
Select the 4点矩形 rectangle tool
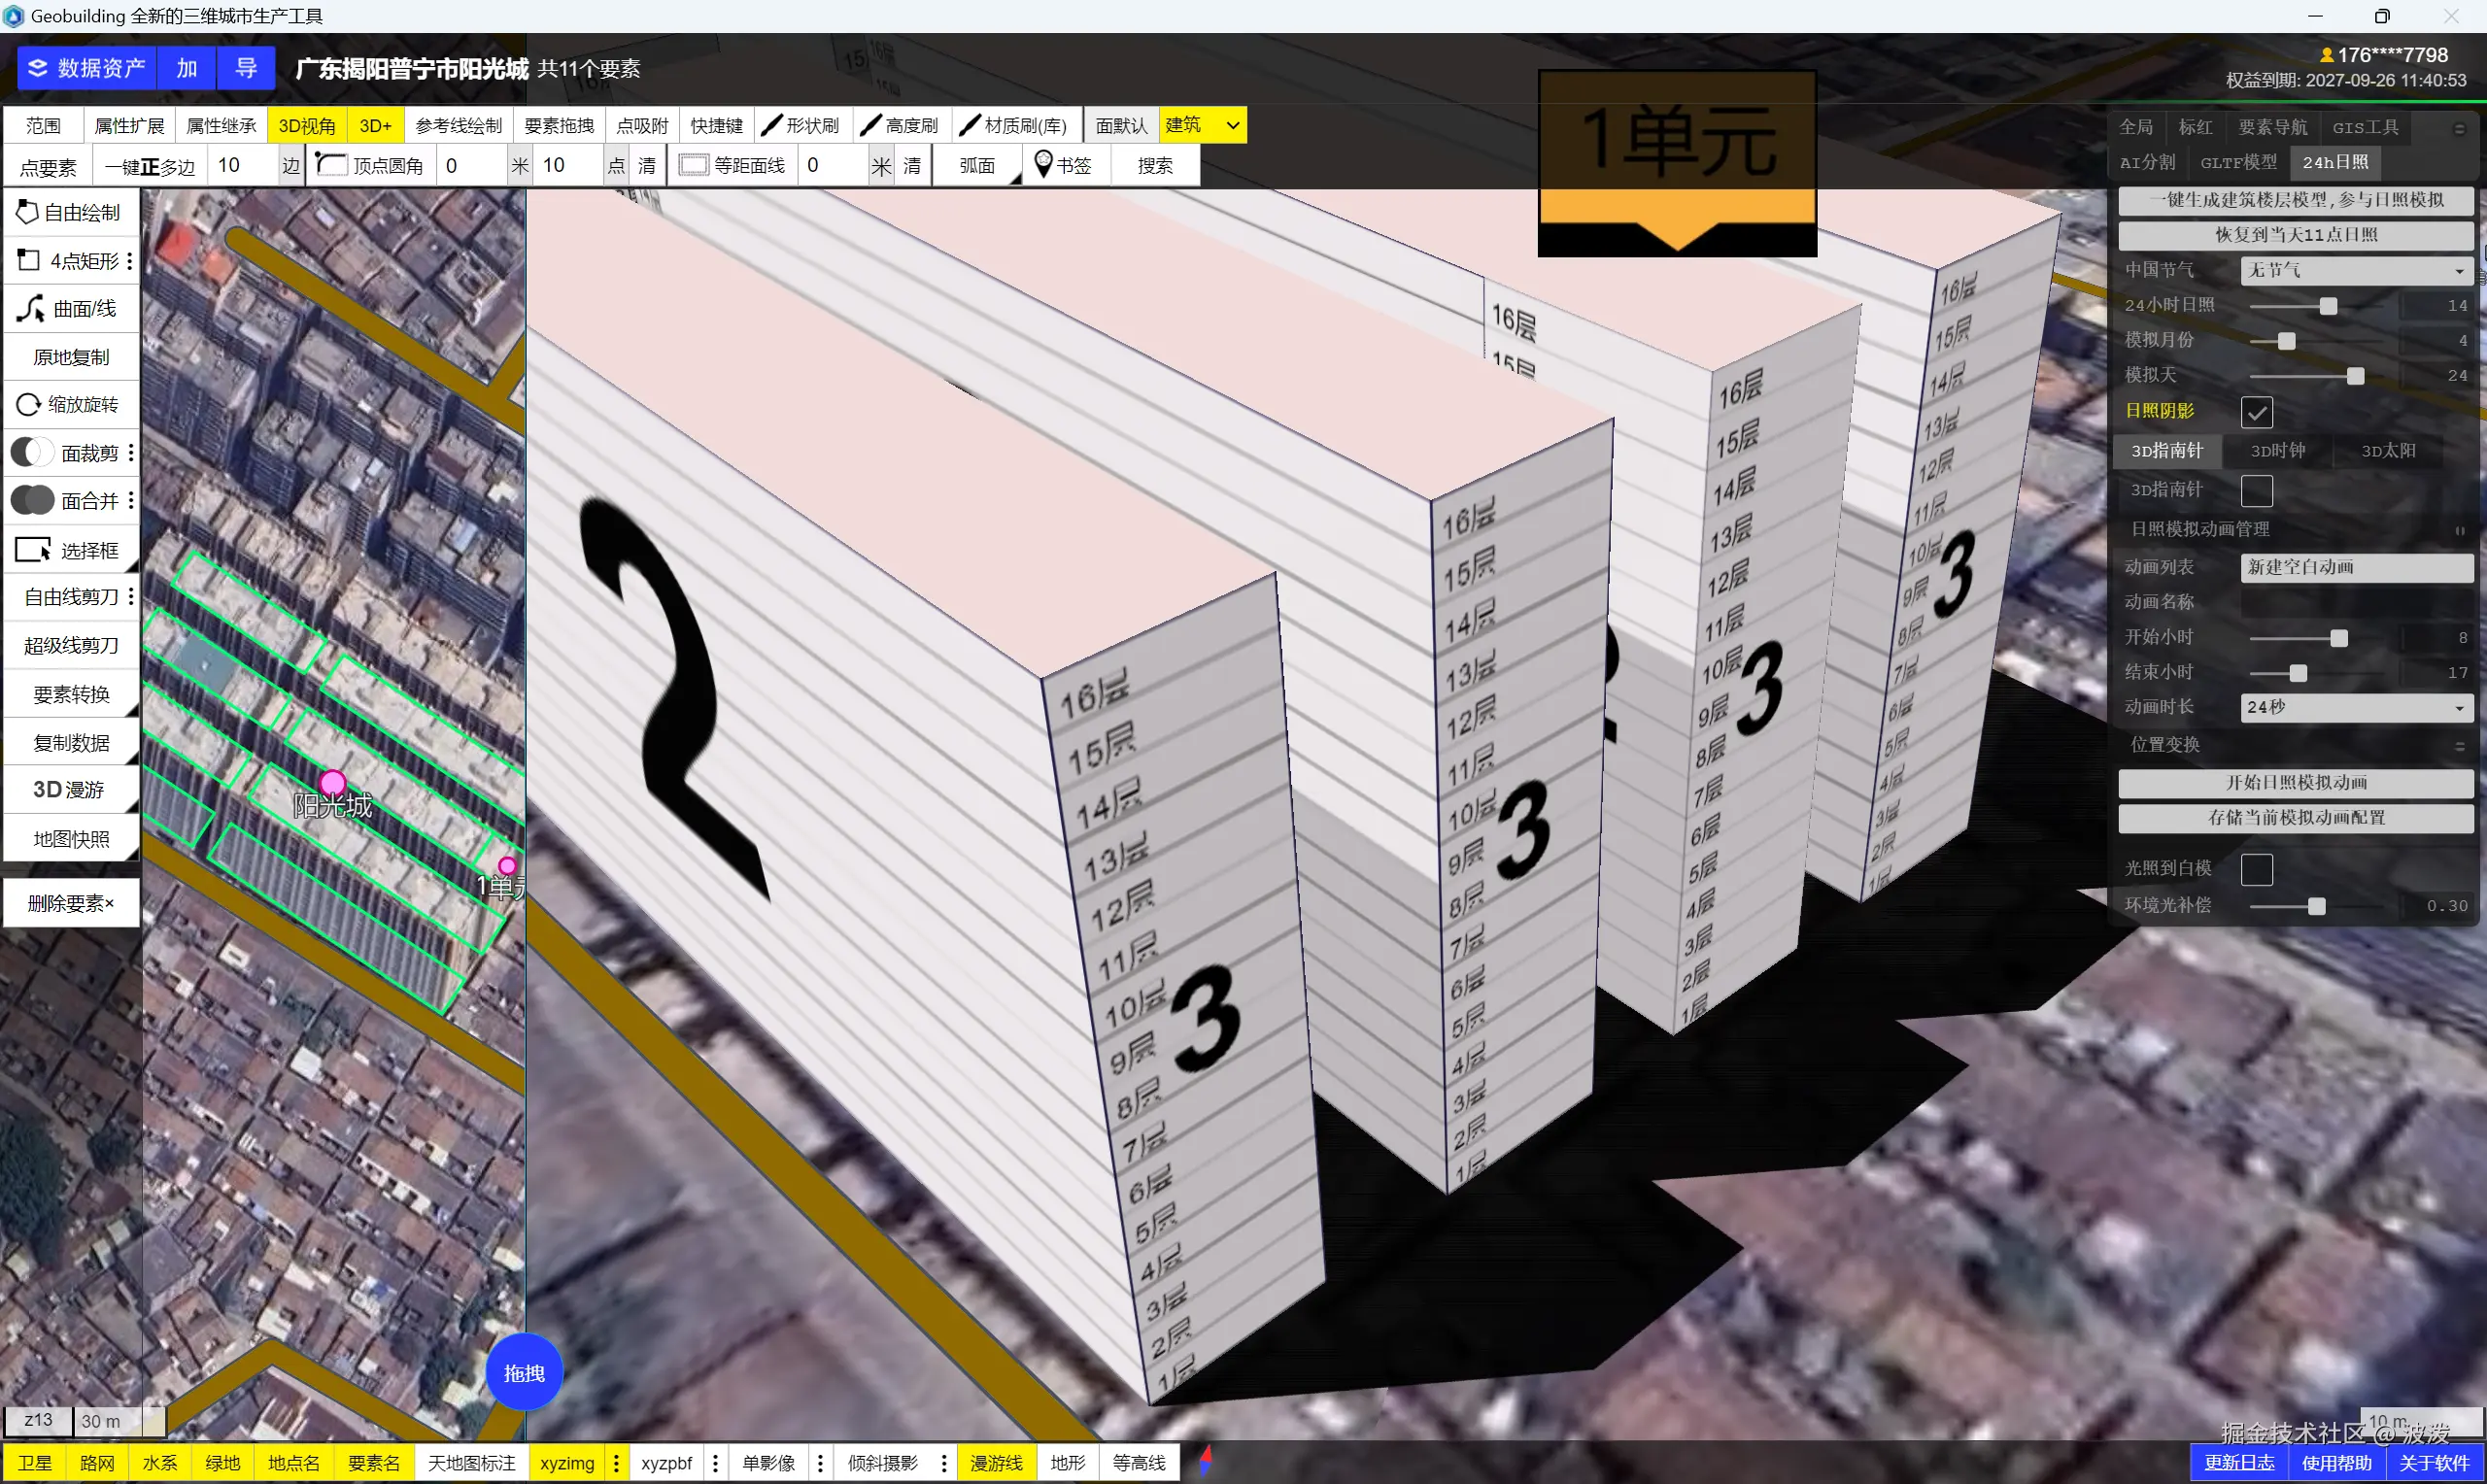click(x=70, y=261)
